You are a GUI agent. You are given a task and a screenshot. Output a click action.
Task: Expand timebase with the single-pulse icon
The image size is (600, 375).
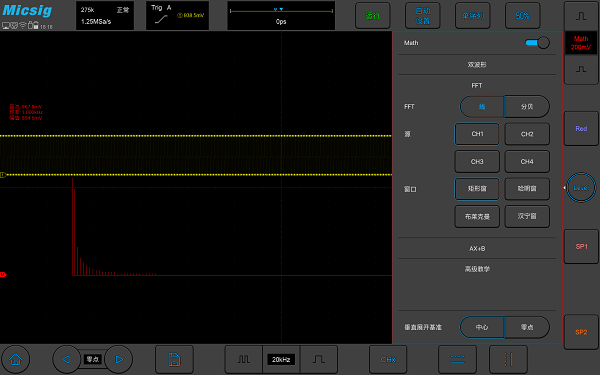point(318,359)
